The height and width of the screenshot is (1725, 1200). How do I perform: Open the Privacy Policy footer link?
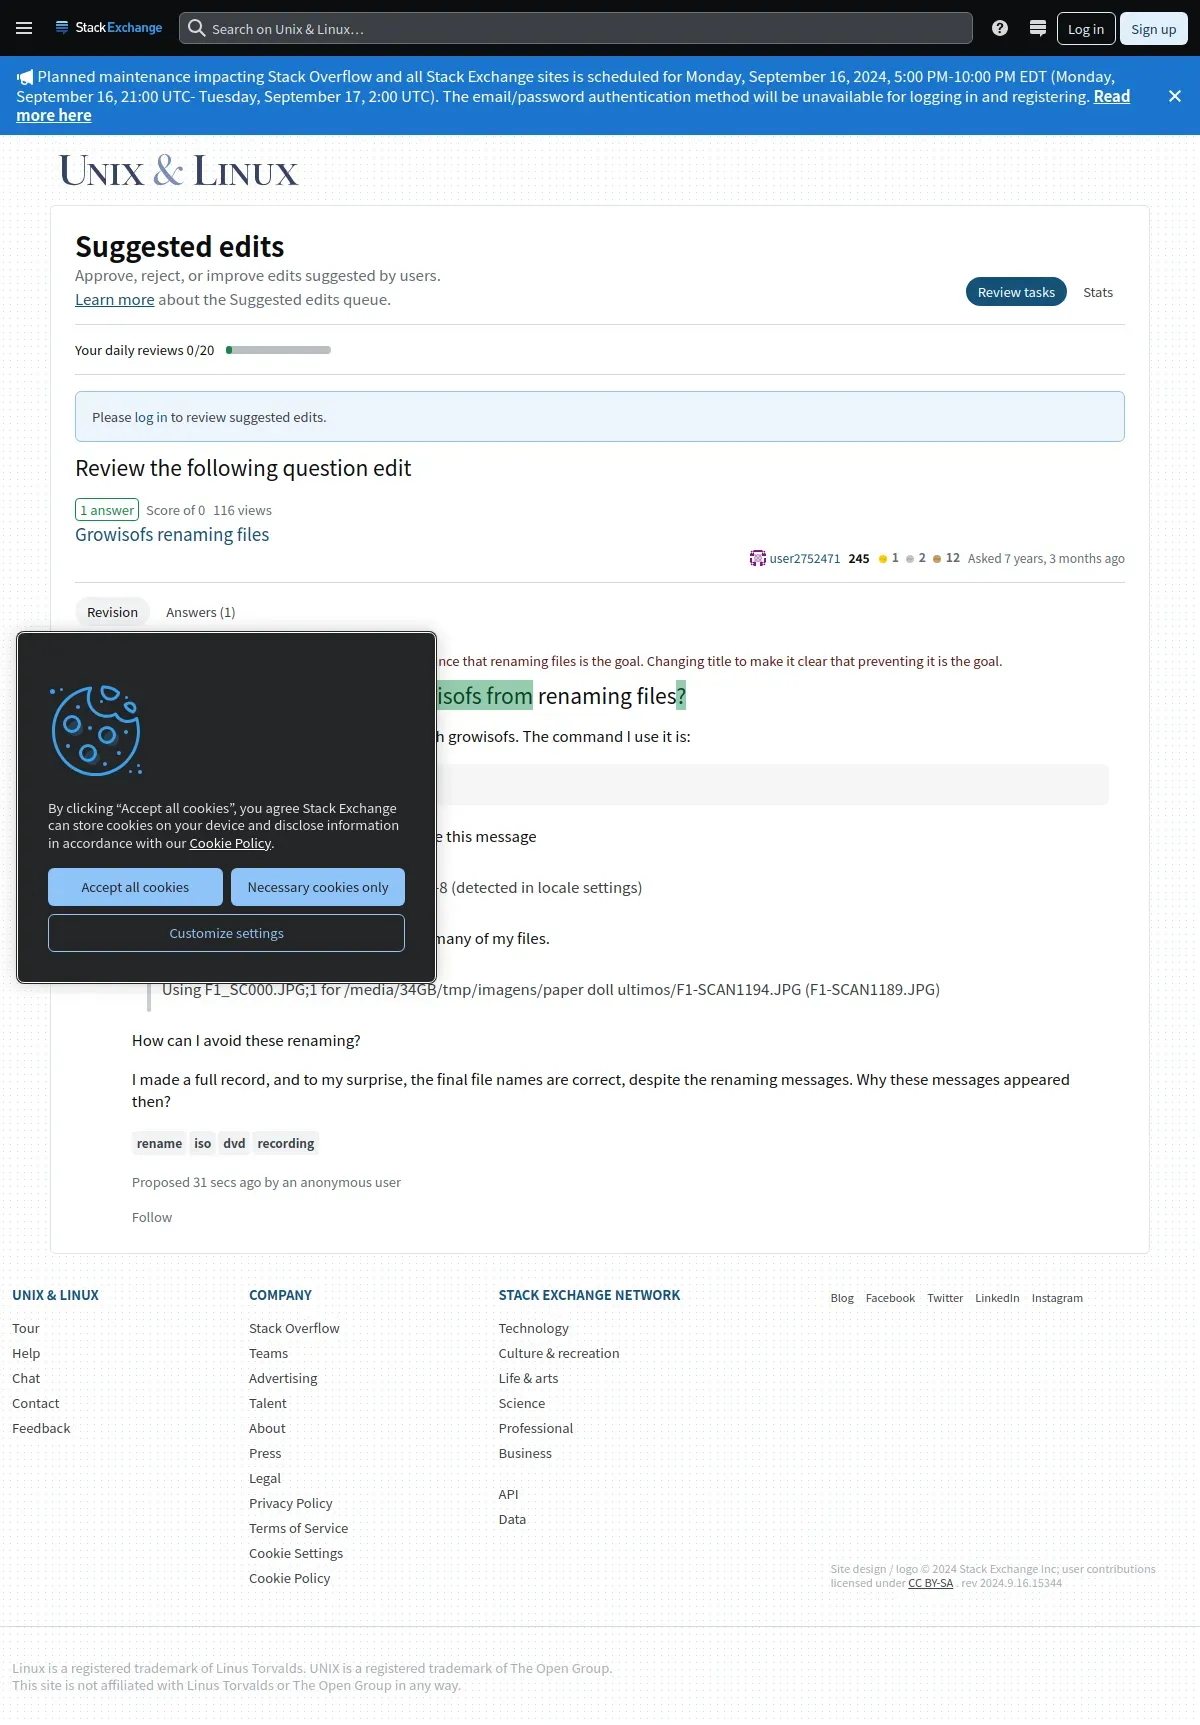pyautogui.click(x=291, y=1503)
